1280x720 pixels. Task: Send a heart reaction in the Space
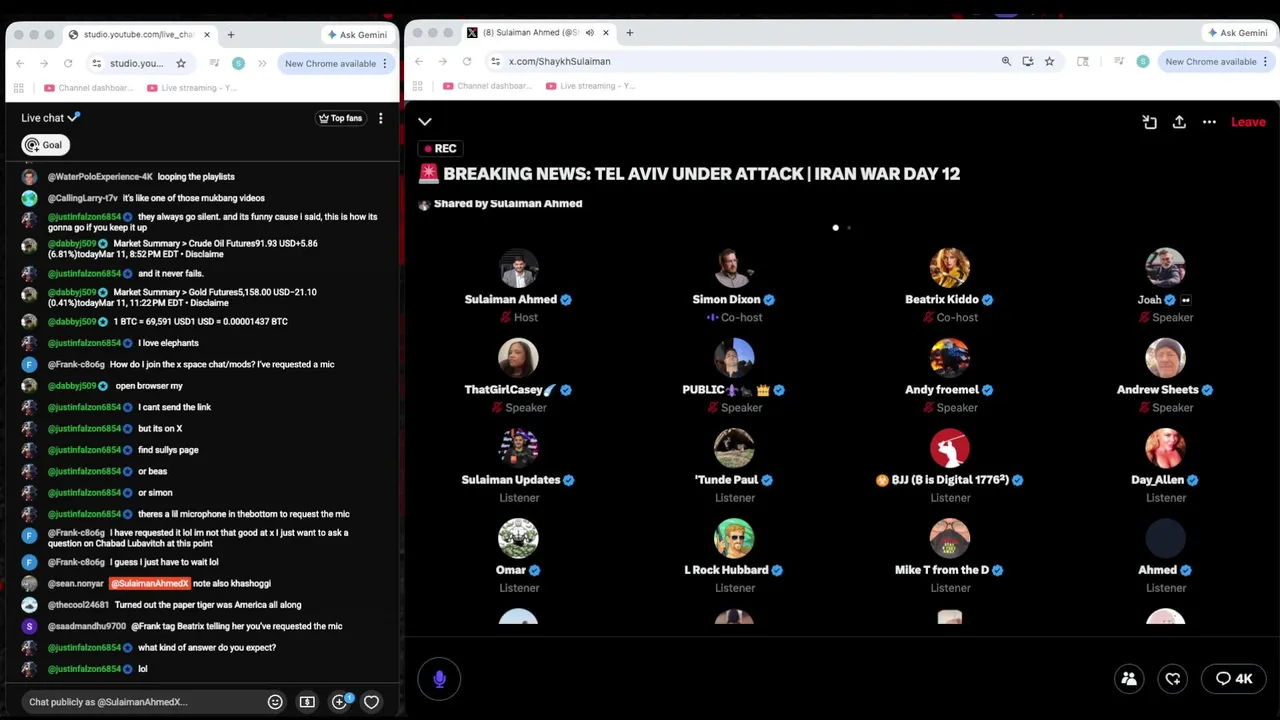1173,679
